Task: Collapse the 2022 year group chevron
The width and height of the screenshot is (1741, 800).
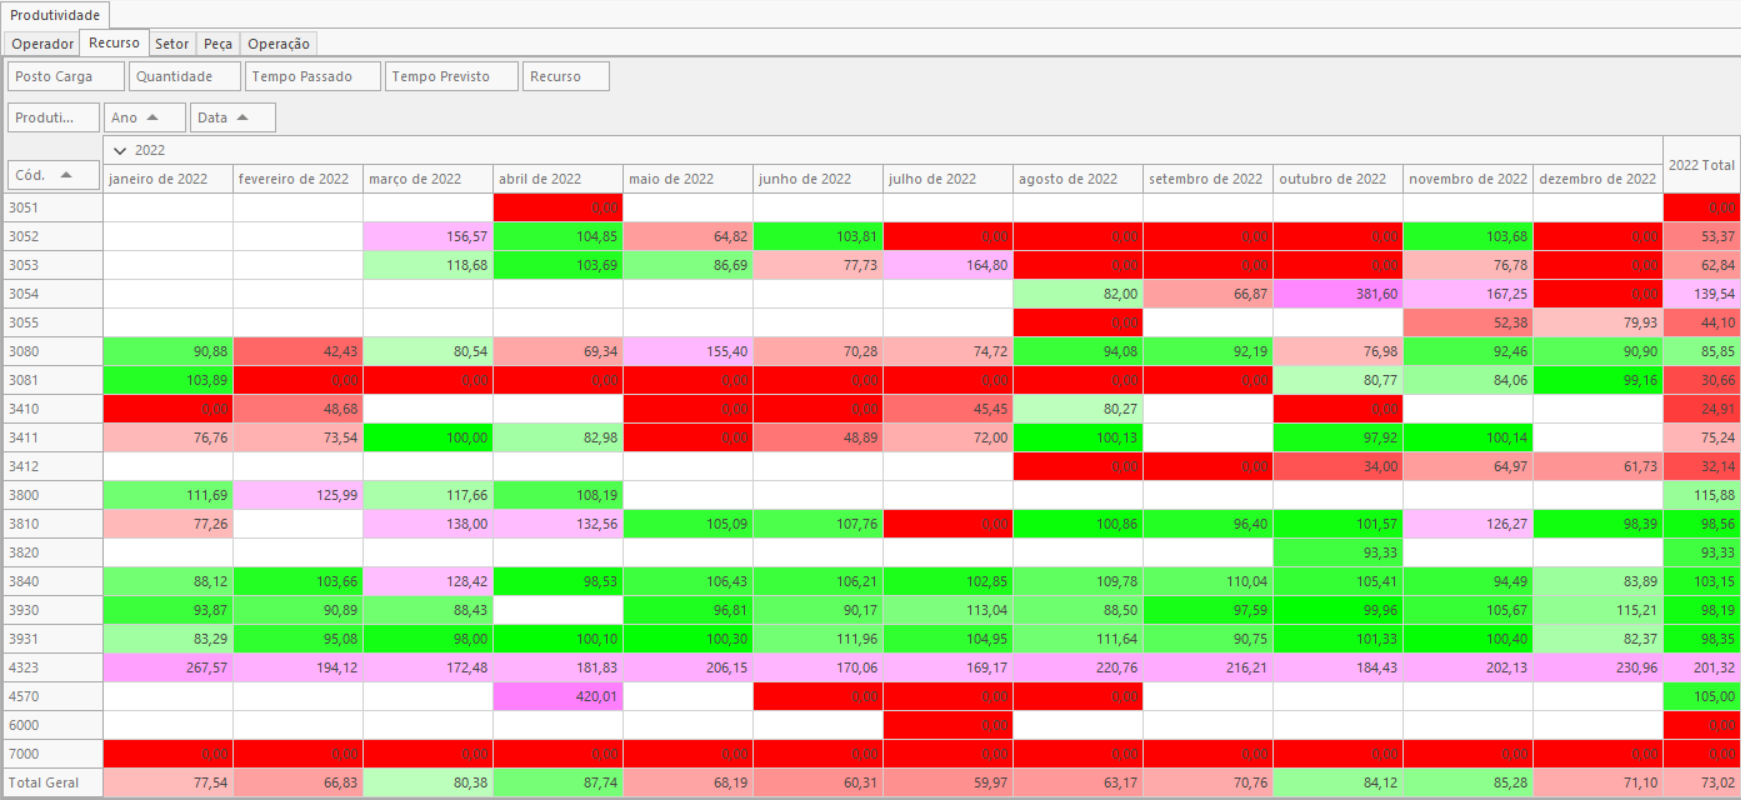Action: point(120,151)
